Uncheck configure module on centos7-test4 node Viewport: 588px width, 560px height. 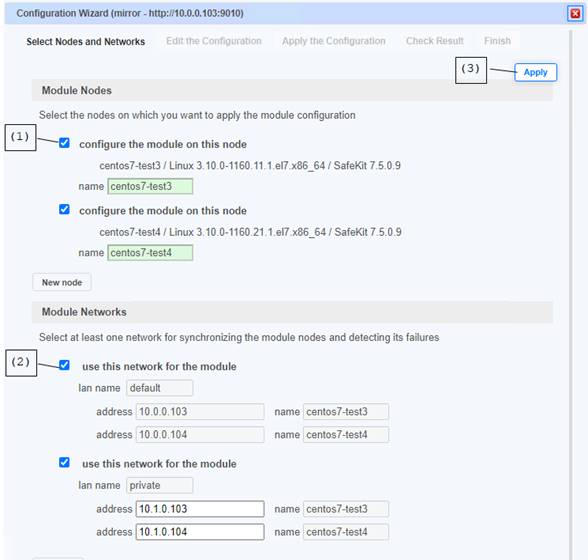click(x=64, y=209)
